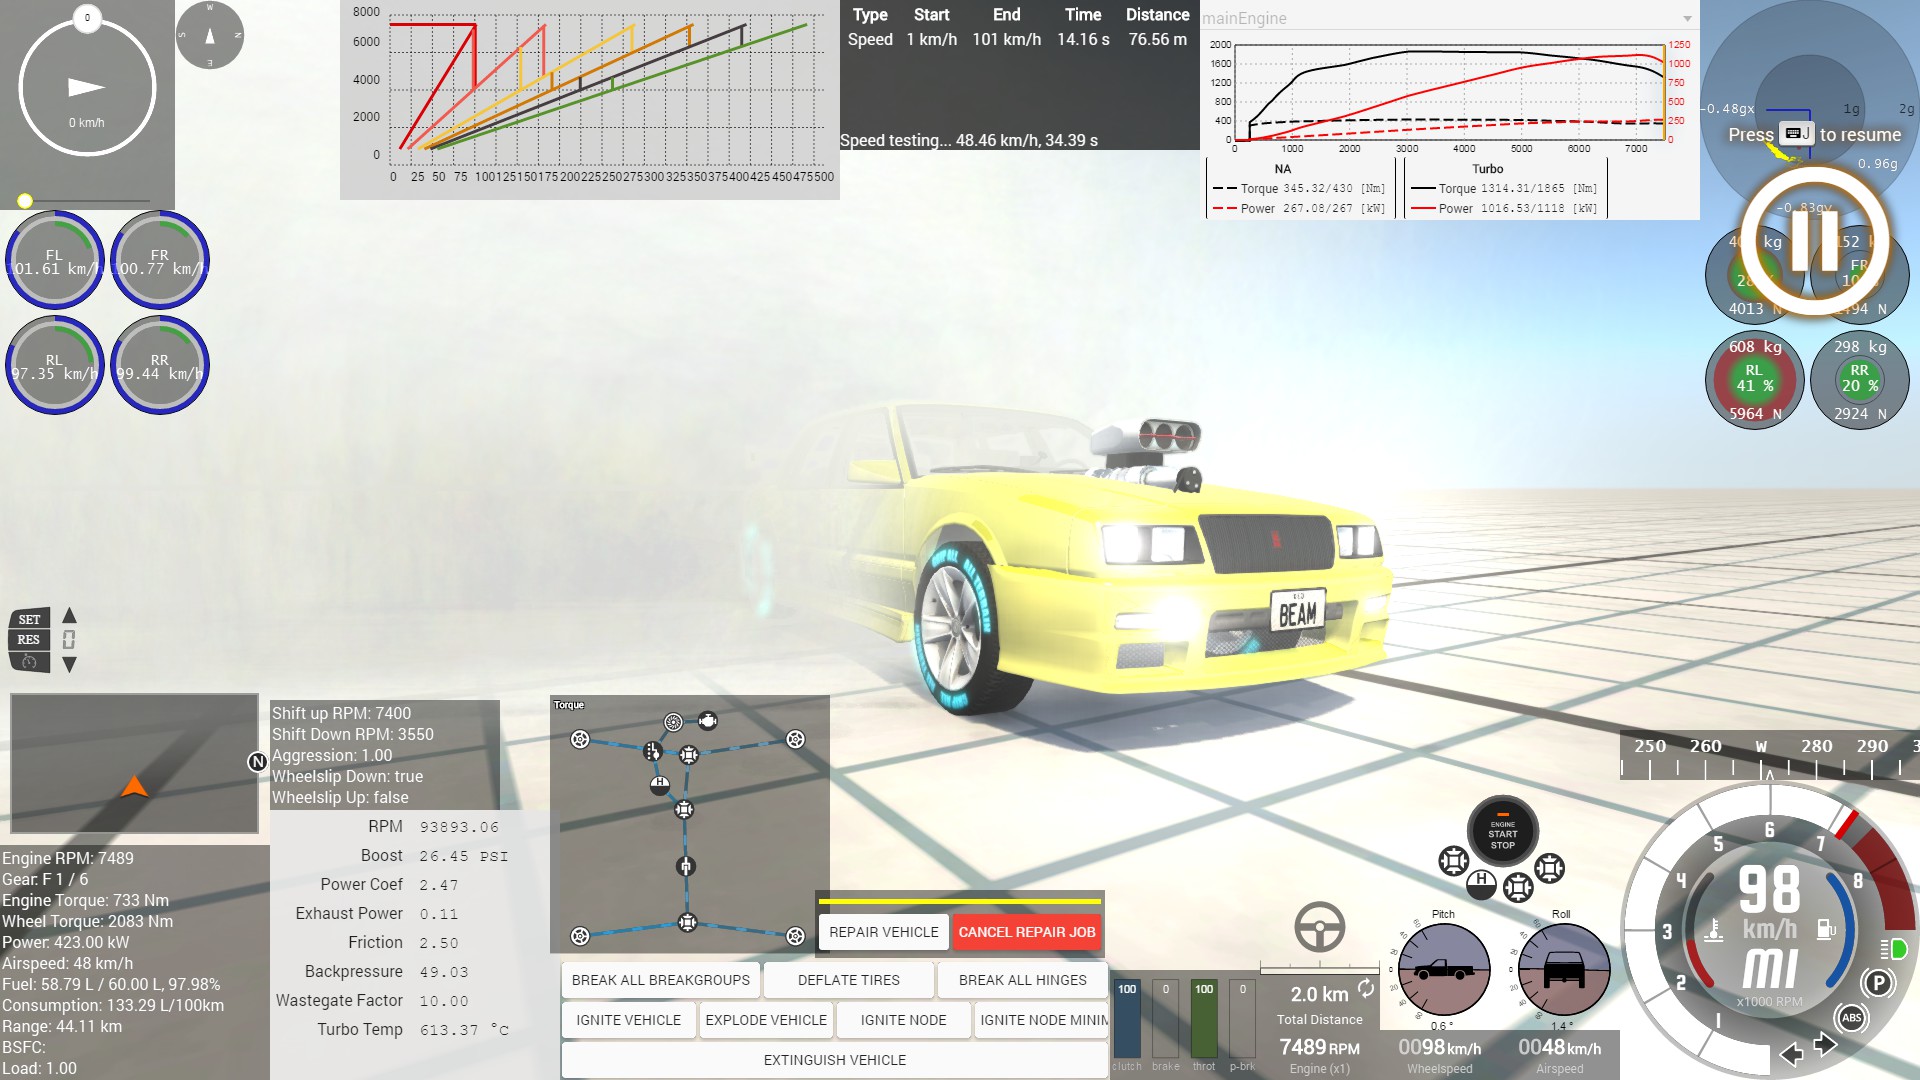
Task: Click the driveshaft node in Torque diagram
Action: click(x=686, y=866)
